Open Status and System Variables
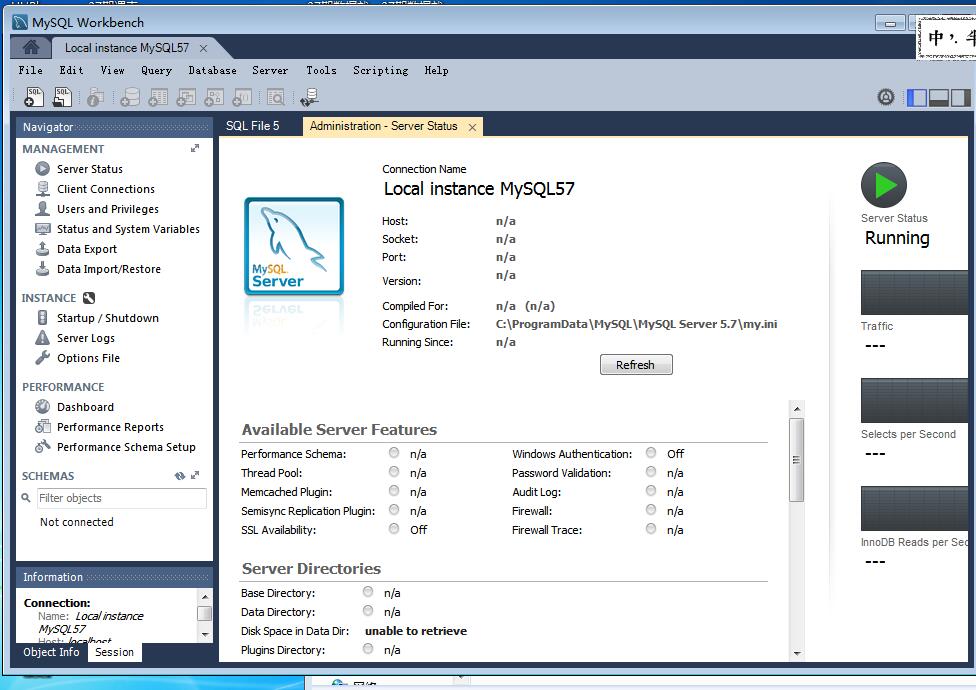This screenshot has height=690, width=976. tap(128, 229)
